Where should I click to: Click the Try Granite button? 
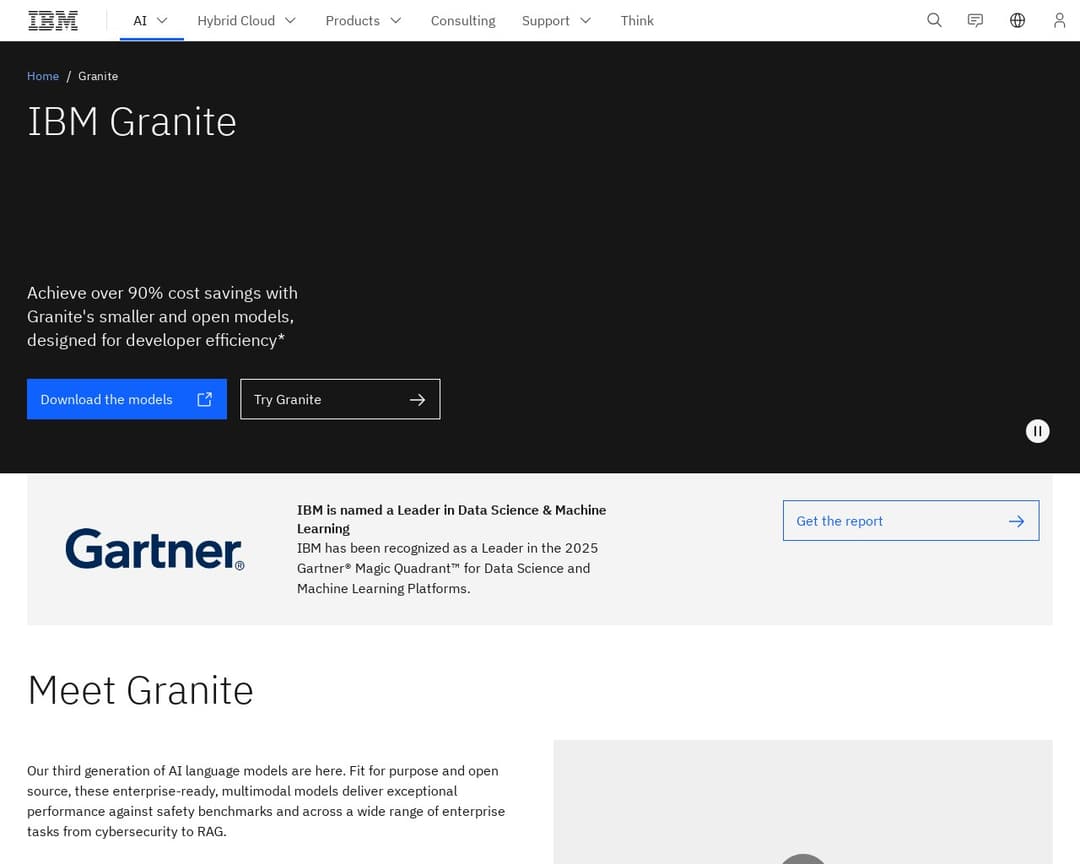tap(340, 399)
